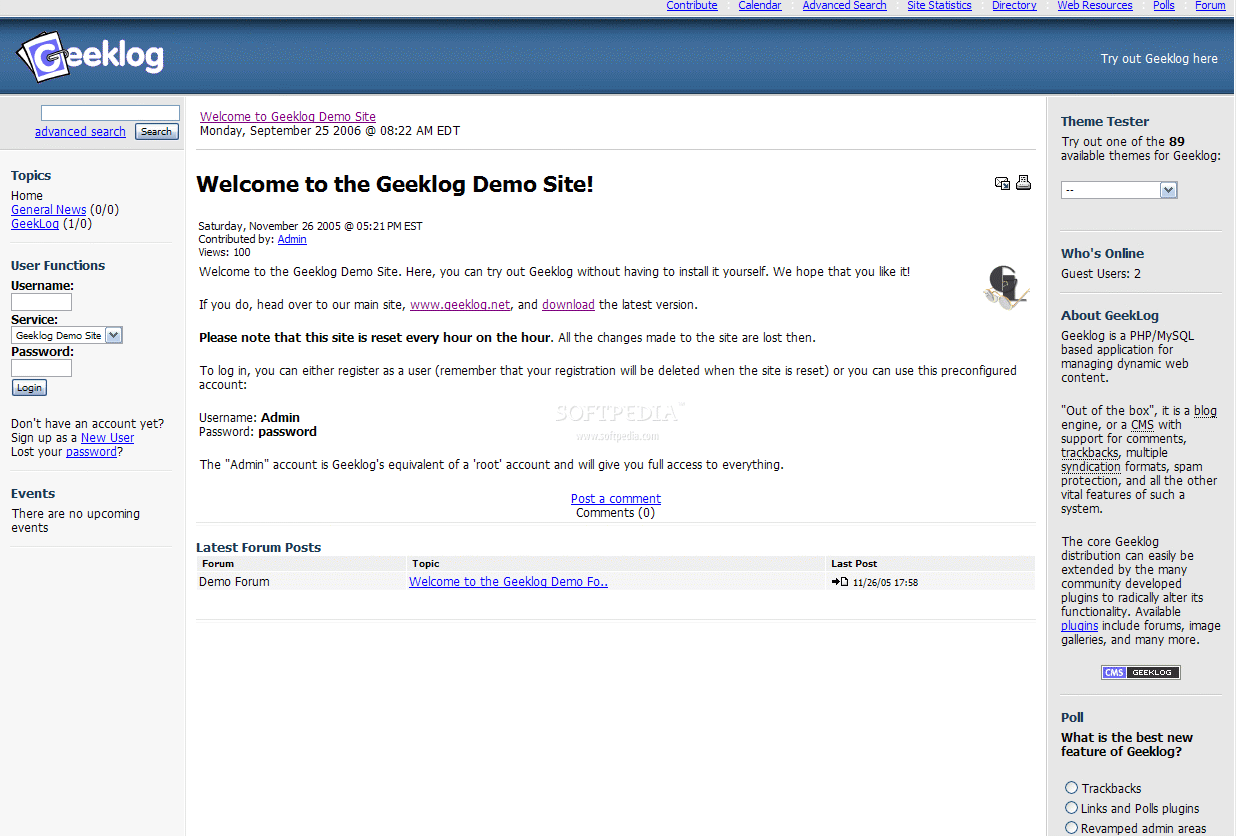Open the Post a comment link
The width and height of the screenshot is (1237, 836).
click(616, 499)
